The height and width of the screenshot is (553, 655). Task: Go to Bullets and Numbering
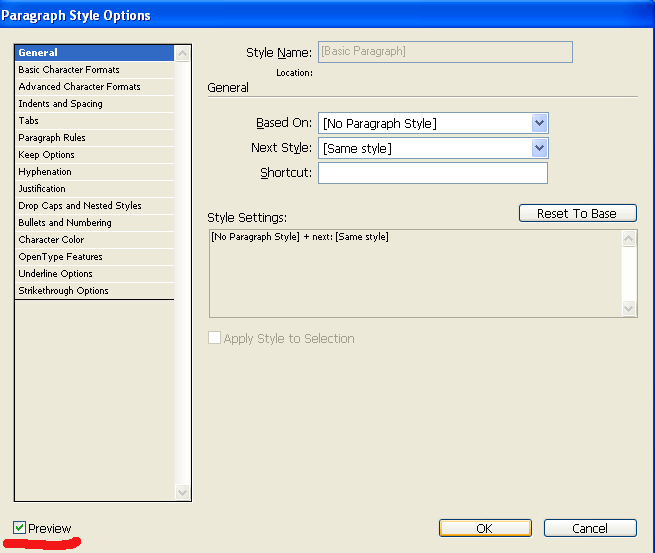click(x=94, y=223)
